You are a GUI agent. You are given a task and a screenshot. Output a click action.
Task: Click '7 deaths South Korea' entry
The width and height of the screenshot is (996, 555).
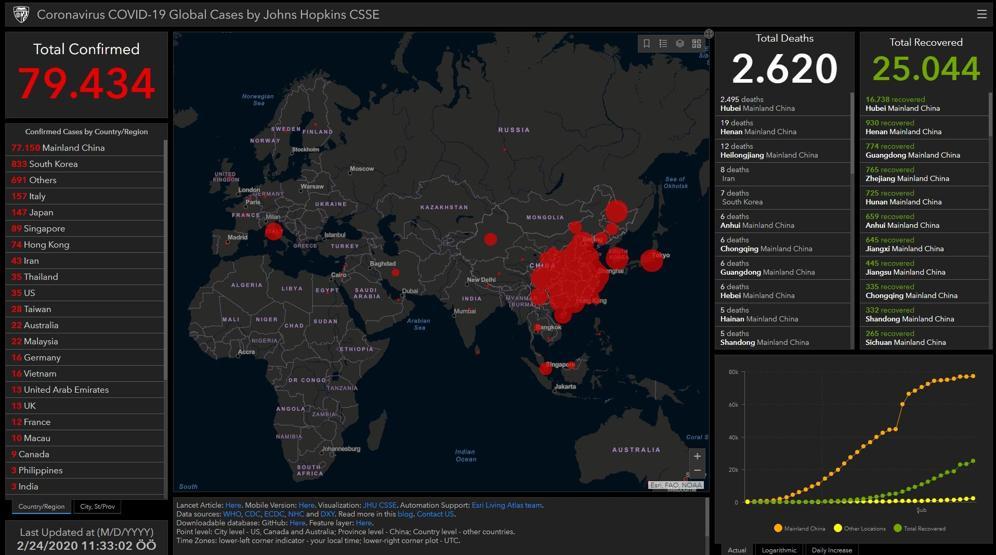point(783,197)
